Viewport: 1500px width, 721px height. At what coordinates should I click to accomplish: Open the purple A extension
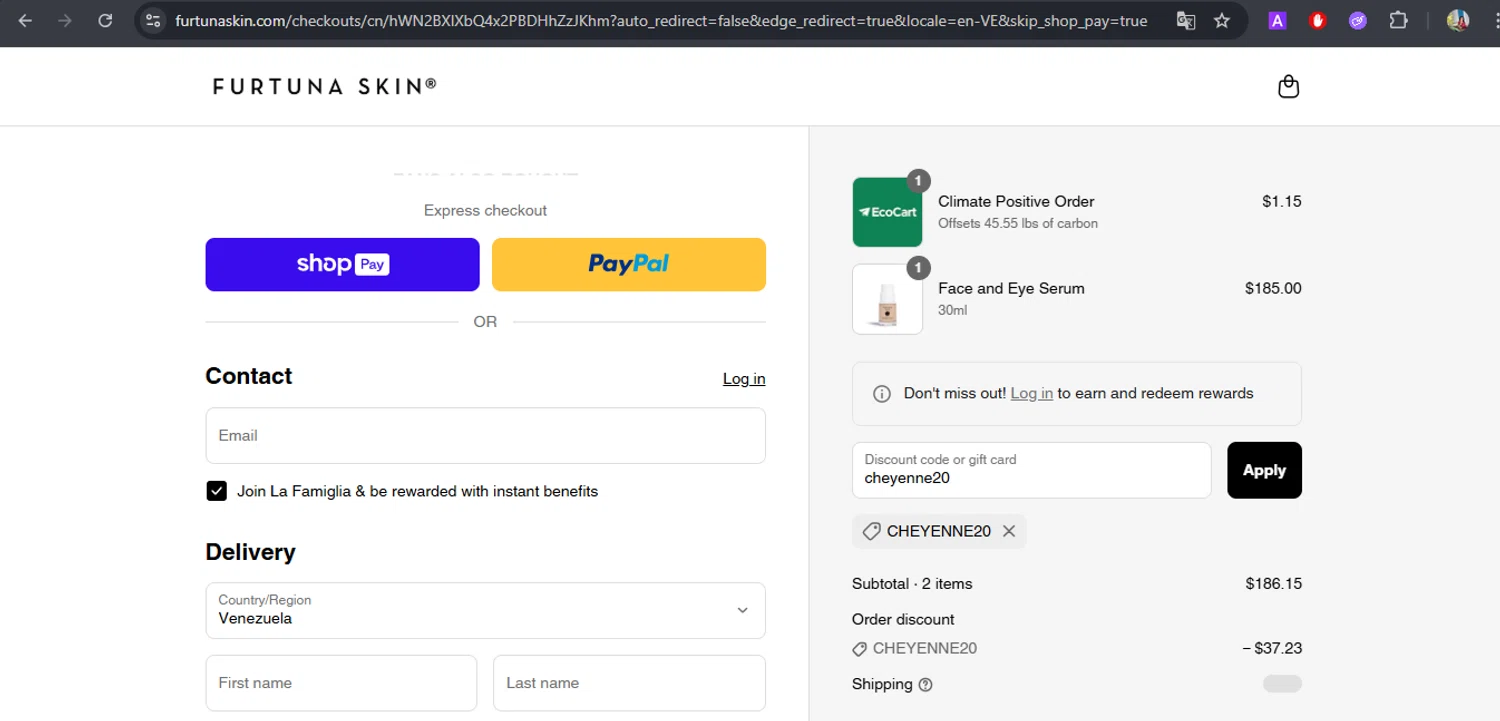(1277, 20)
